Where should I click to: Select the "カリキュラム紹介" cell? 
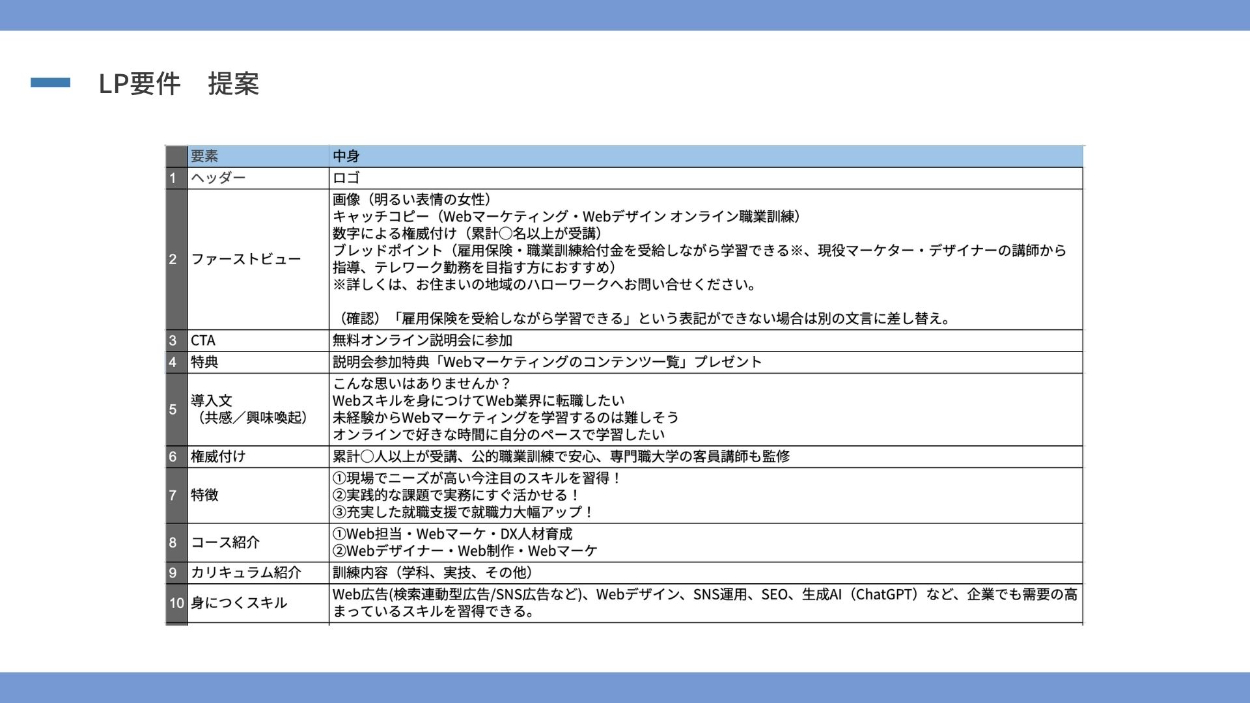[257, 573]
